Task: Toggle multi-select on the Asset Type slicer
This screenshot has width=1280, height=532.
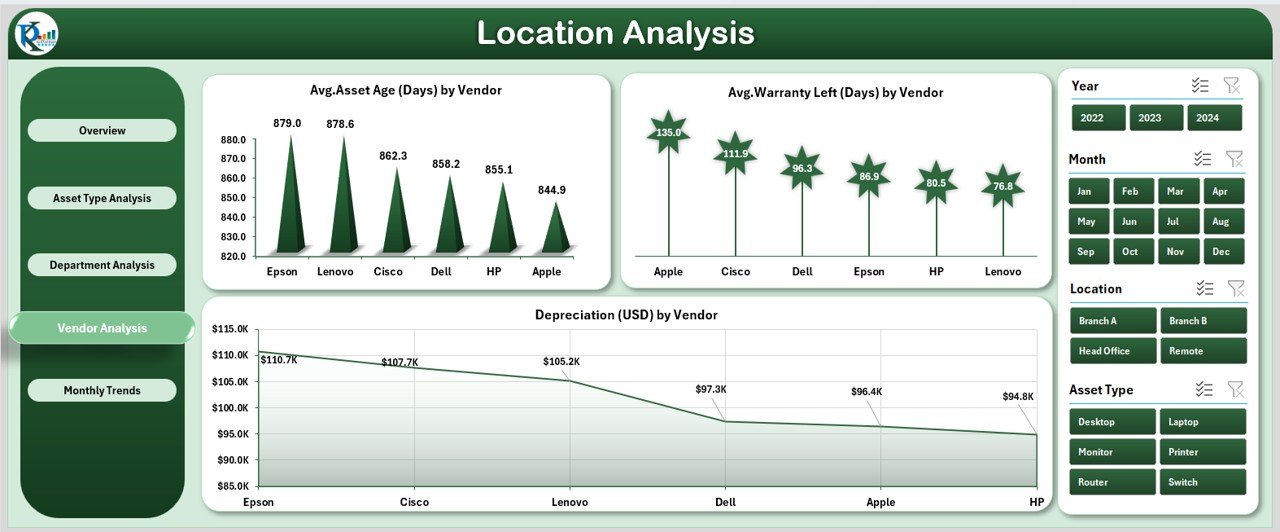Action: coord(1204,389)
